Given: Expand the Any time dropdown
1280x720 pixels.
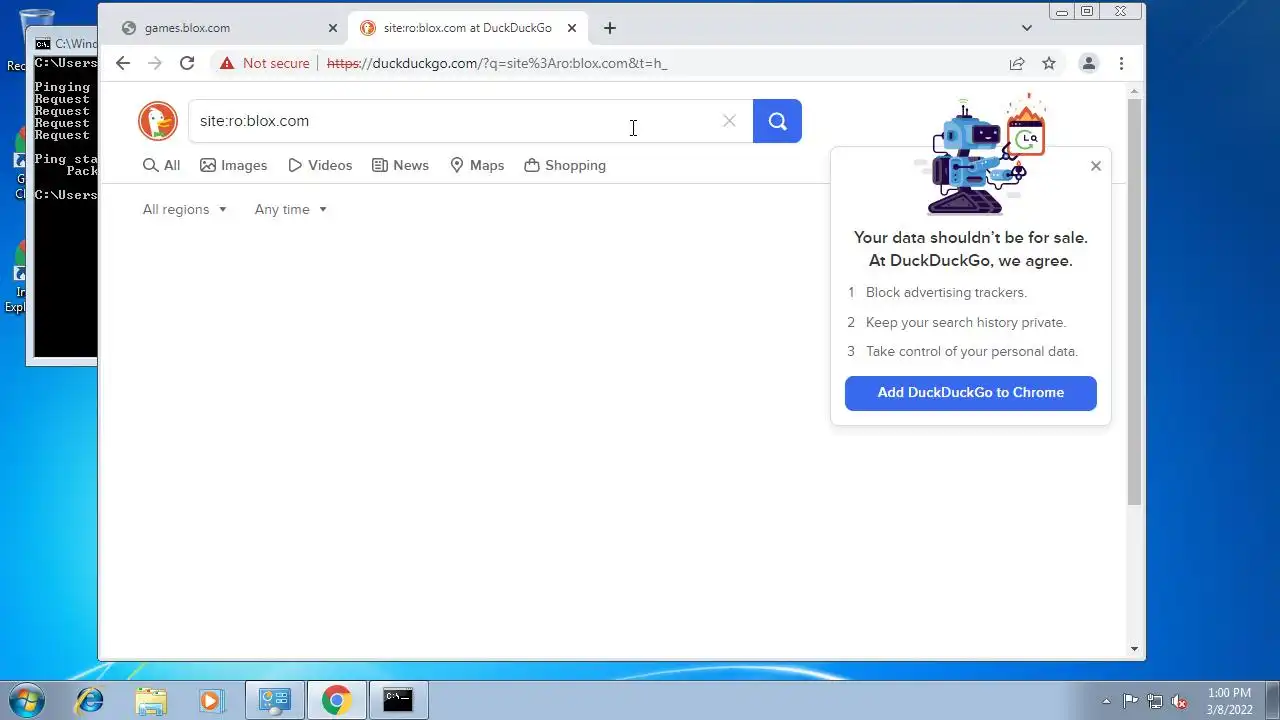Looking at the screenshot, I should tap(290, 209).
